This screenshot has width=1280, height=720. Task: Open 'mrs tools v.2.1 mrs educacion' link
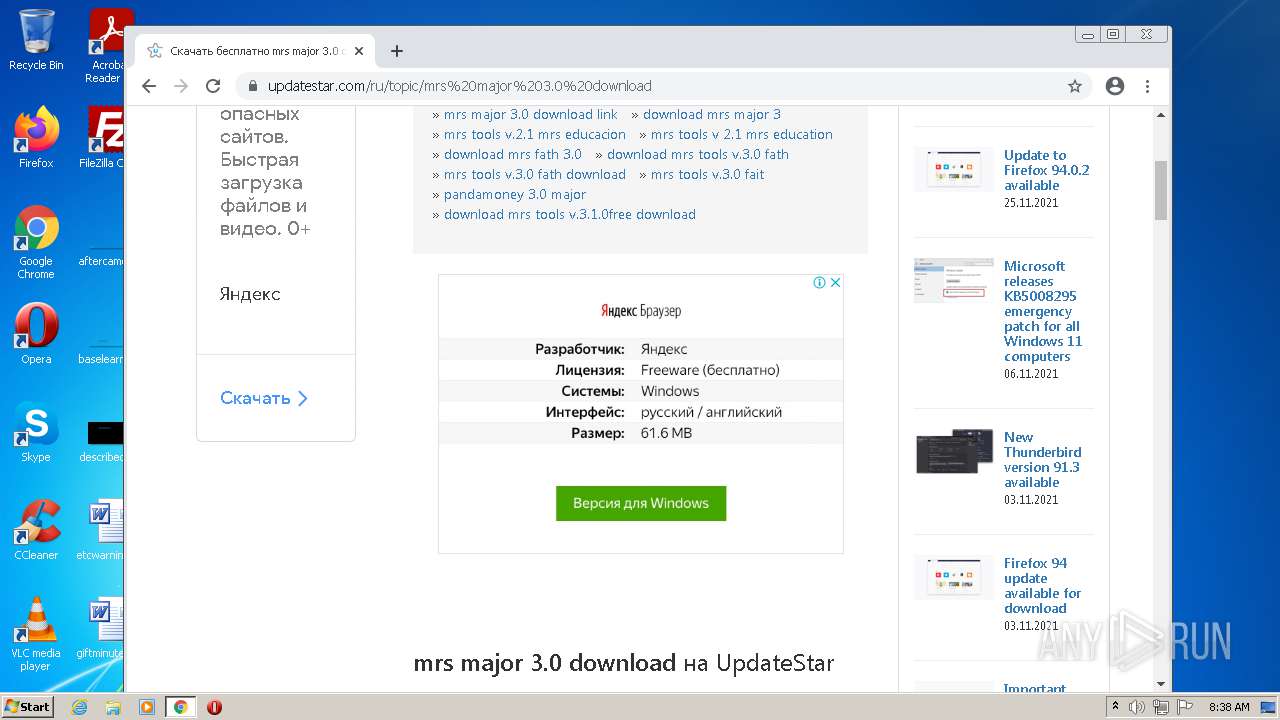[x=535, y=134]
